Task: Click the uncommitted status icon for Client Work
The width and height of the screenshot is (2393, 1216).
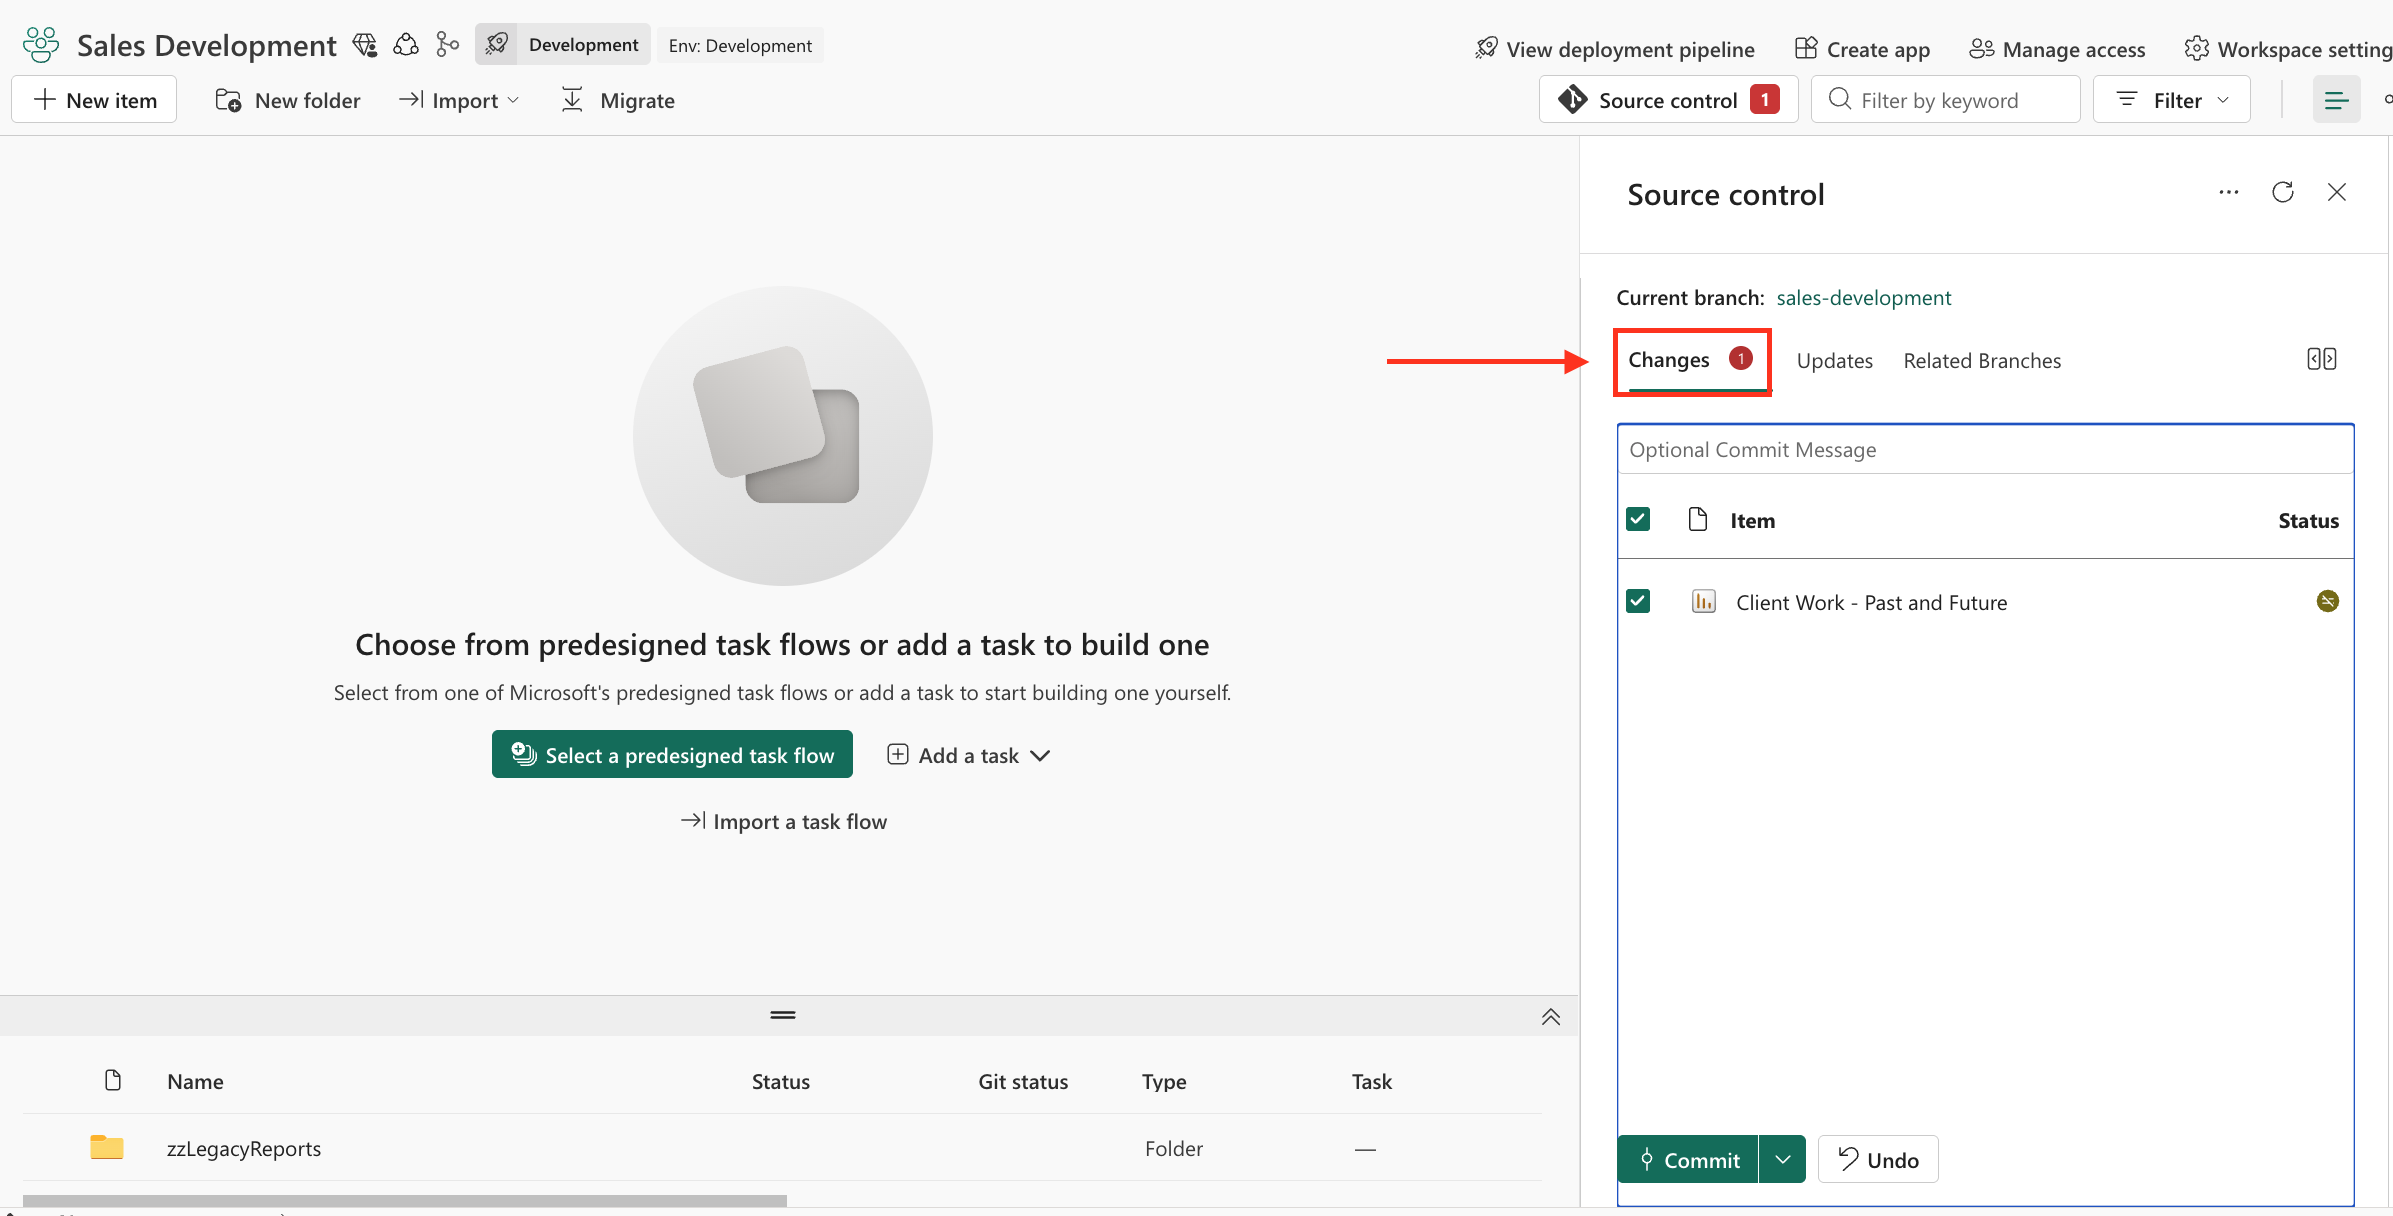Action: pyautogui.click(x=2327, y=601)
